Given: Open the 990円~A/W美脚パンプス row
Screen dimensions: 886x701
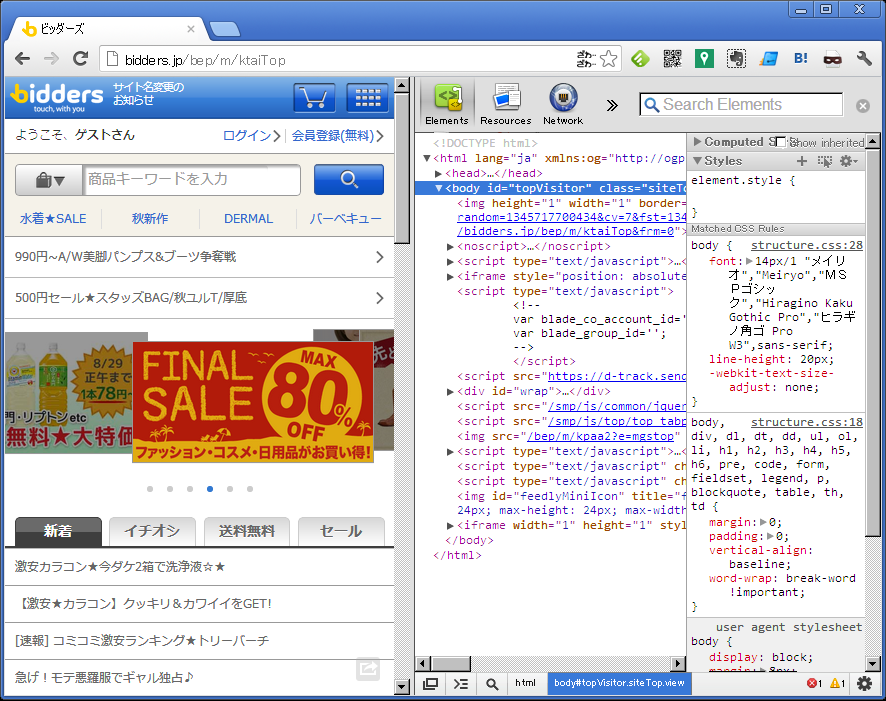Looking at the screenshot, I should coord(199,257).
